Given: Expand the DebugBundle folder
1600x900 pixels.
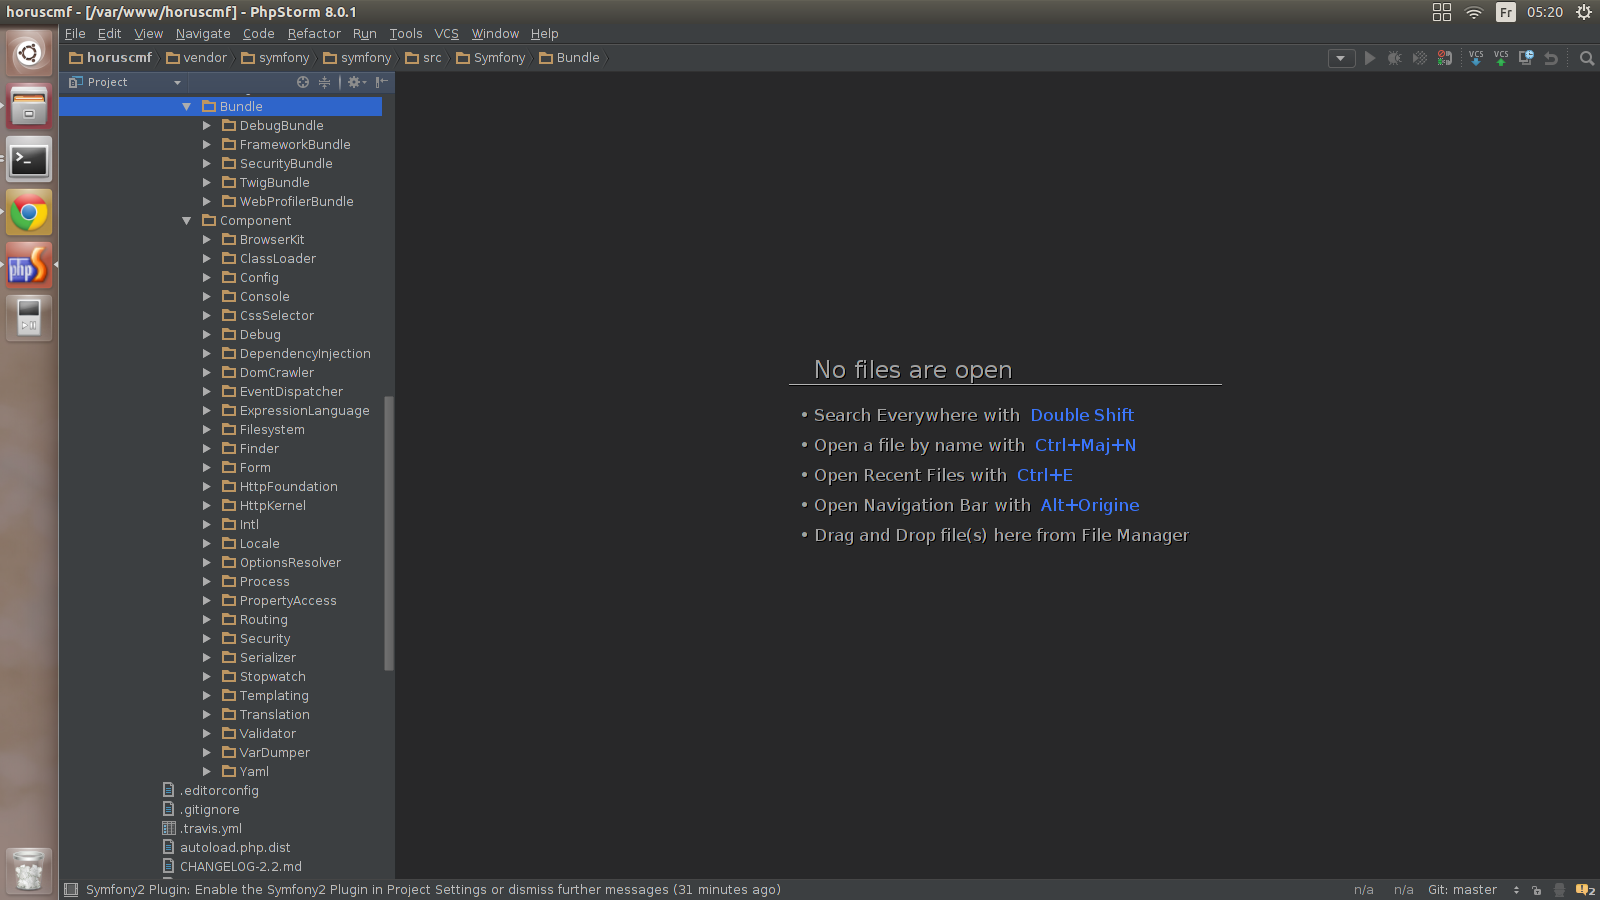Looking at the screenshot, I should [x=207, y=126].
